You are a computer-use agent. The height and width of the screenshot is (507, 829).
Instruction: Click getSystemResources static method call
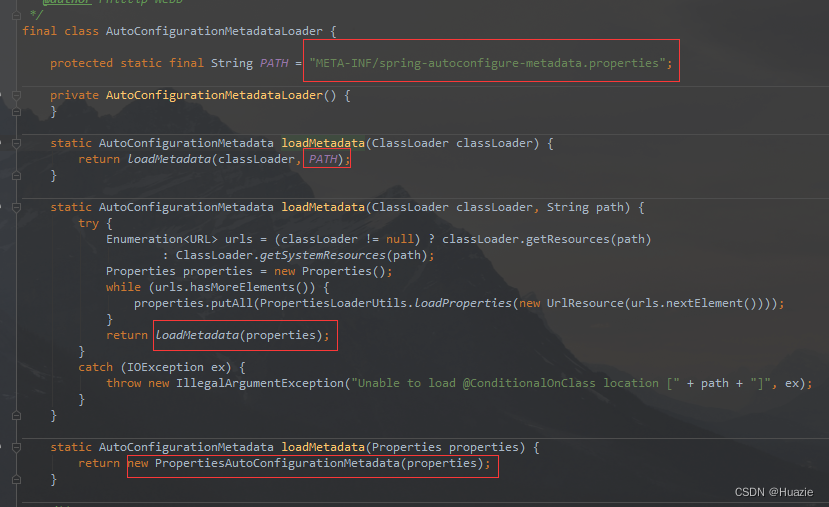pos(323,255)
